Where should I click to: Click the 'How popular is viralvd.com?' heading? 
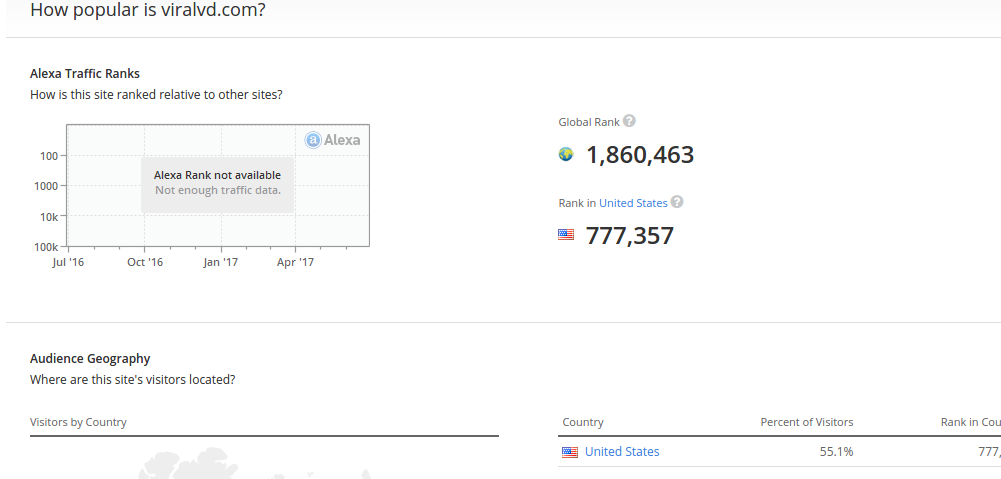pos(147,10)
